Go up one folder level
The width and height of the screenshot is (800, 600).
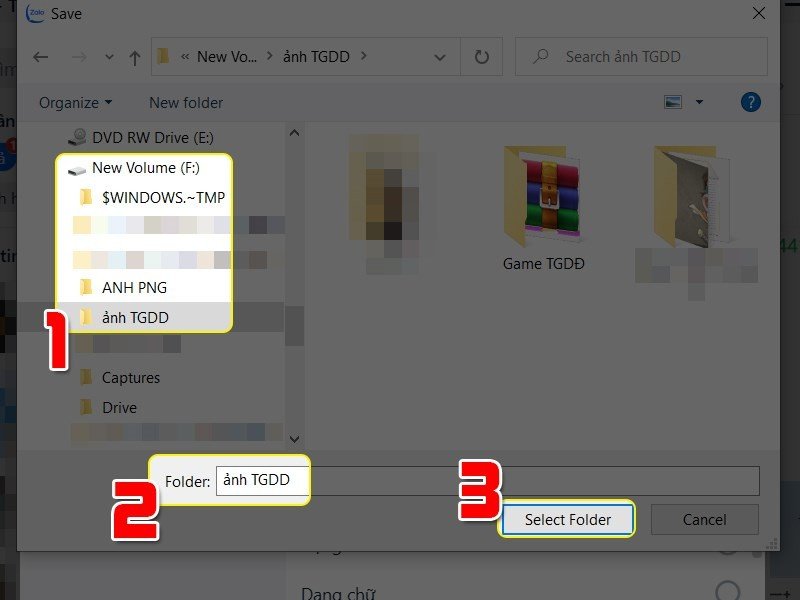pos(135,57)
